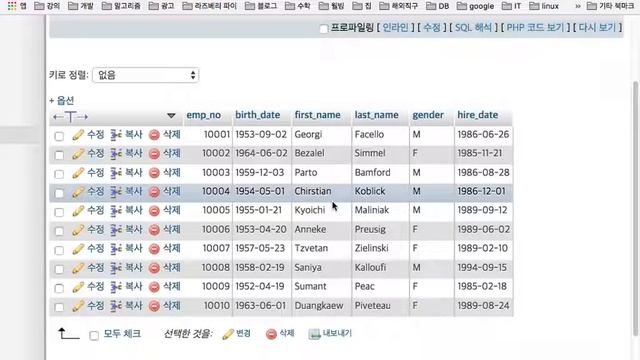Sort by the last_name column header
Viewport: 640px width, 360px height.
(x=376, y=115)
